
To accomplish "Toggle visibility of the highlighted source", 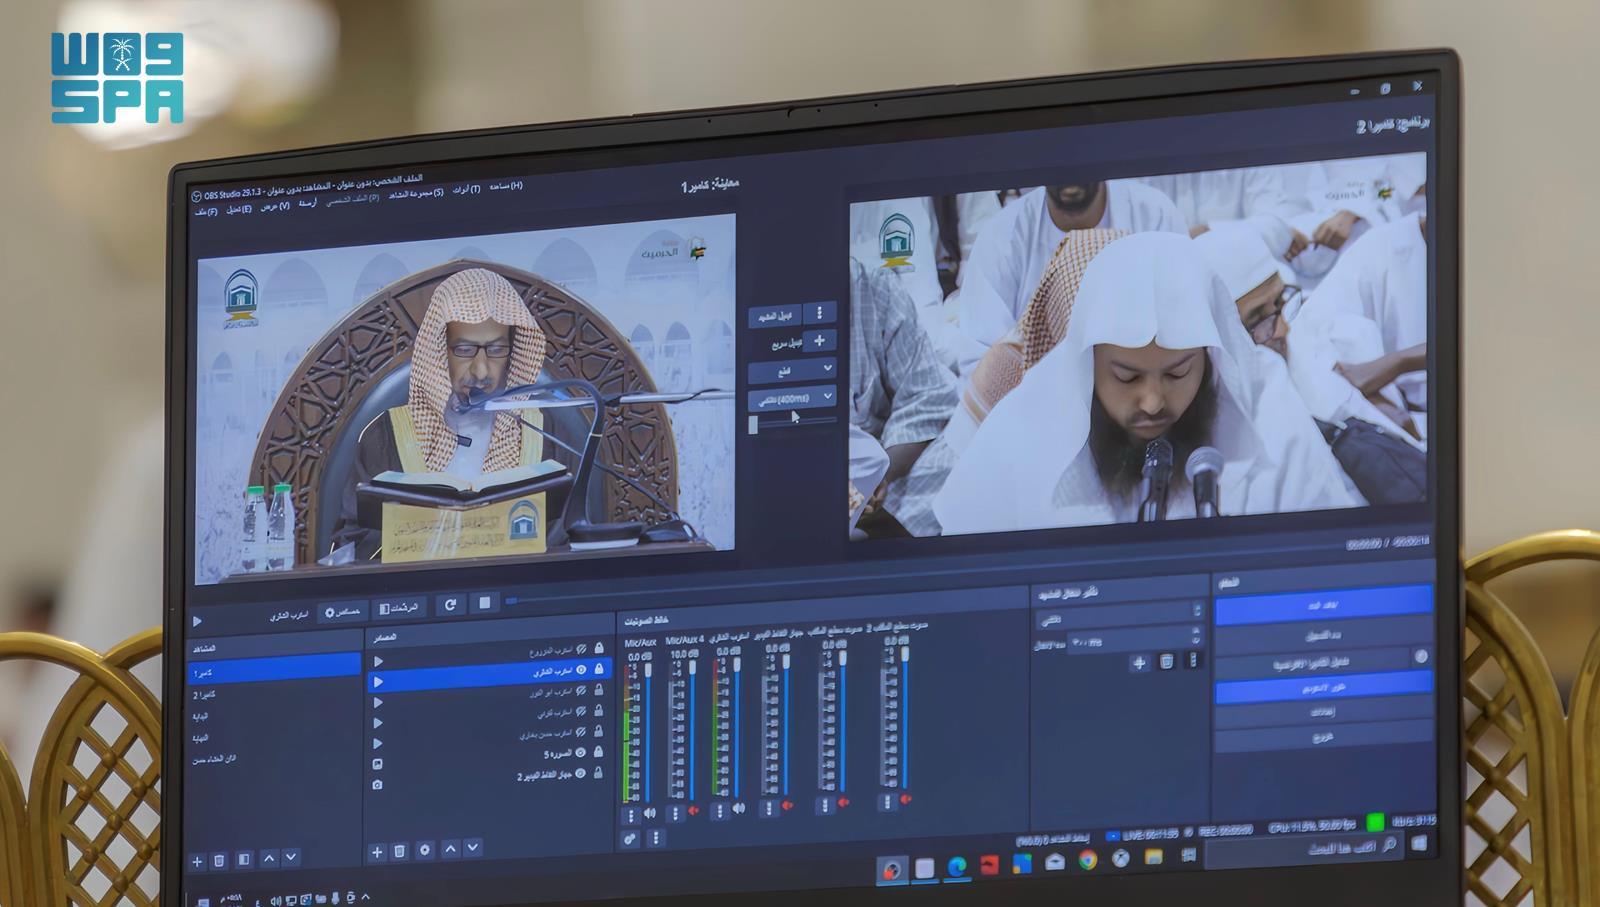I will 581,669.
